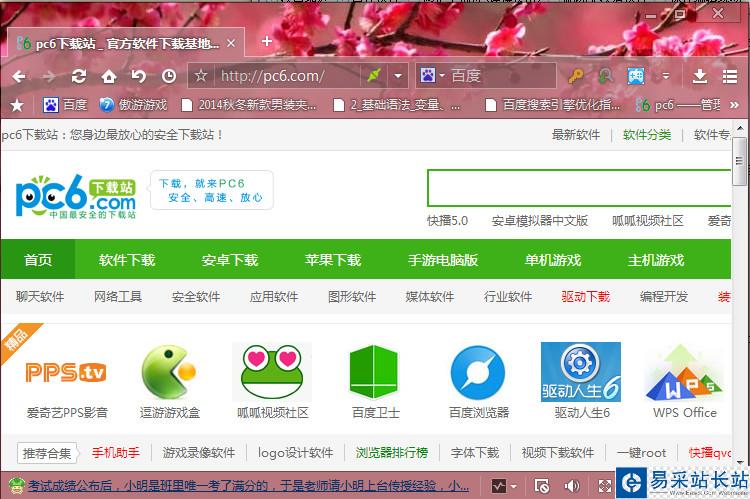This screenshot has height=499, width=750.
Task: Click the undo-close-tab curved arrow icon
Action: [x=139, y=76]
